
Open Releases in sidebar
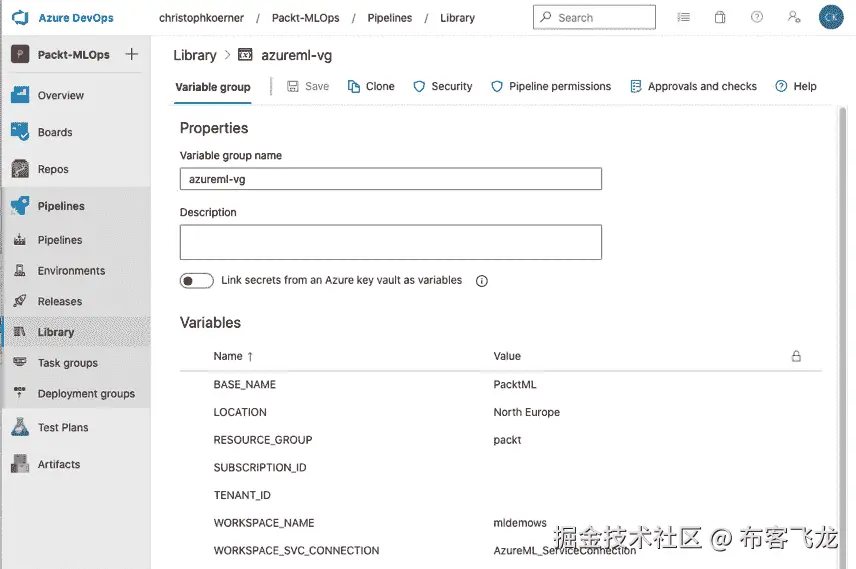[60, 301]
